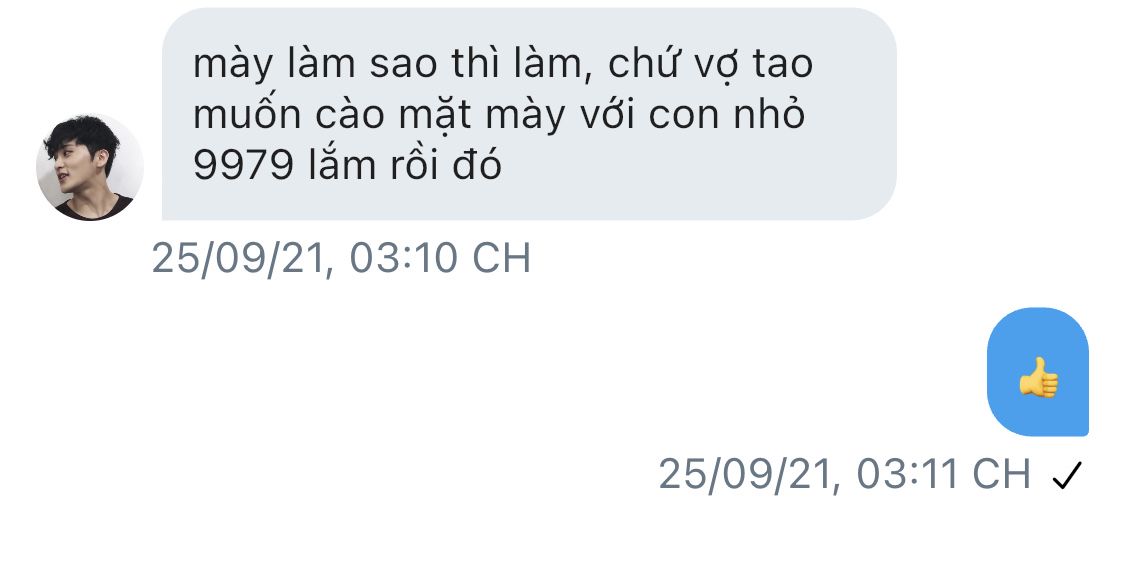Tap the date 25/09/21 under received message

tap(242, 258)
